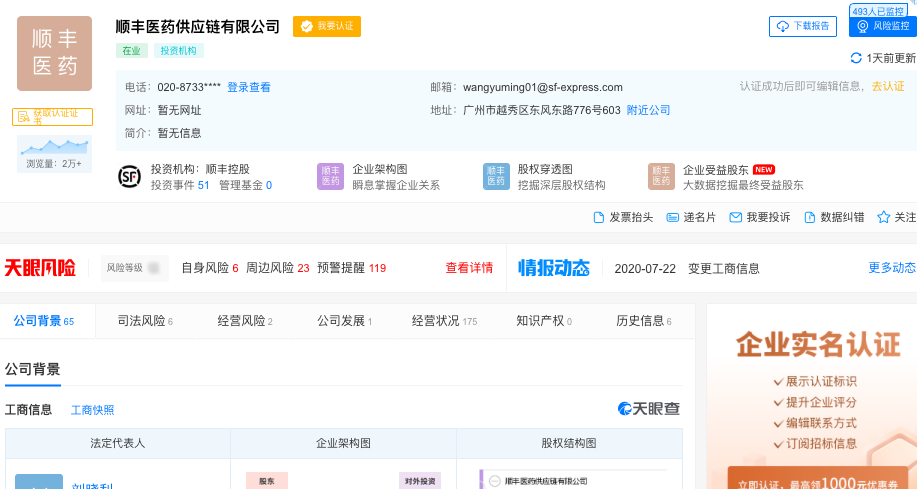Click the SF Express round logo icon
The width and height of the screenshot is (917, 489).
tap(129, 176)
